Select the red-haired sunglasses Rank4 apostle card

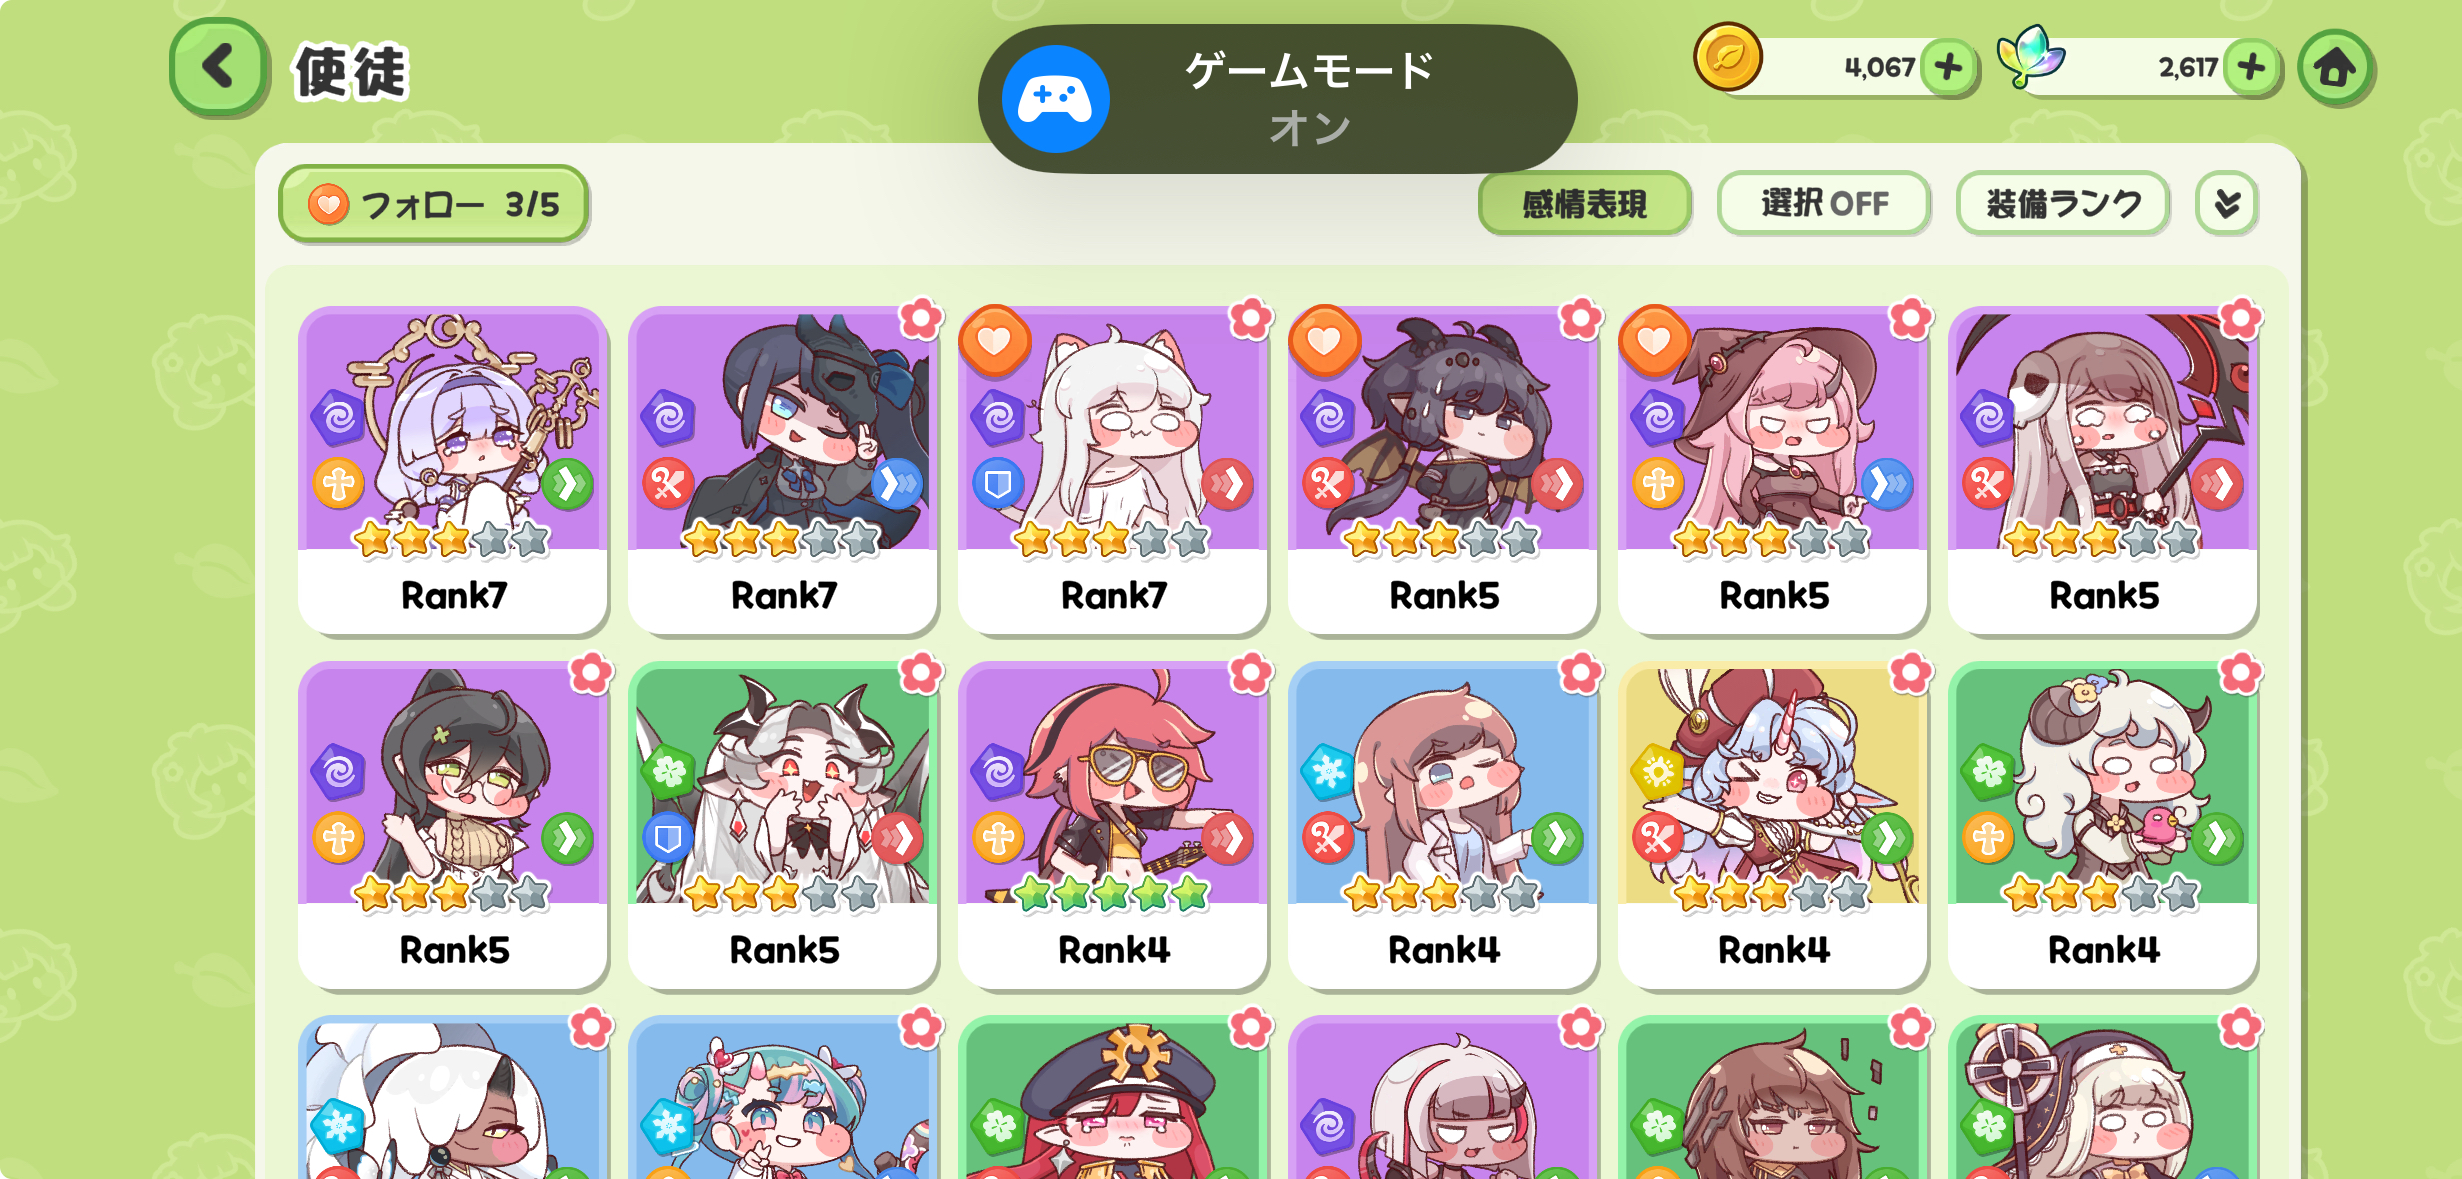(x=1112, y=825)
